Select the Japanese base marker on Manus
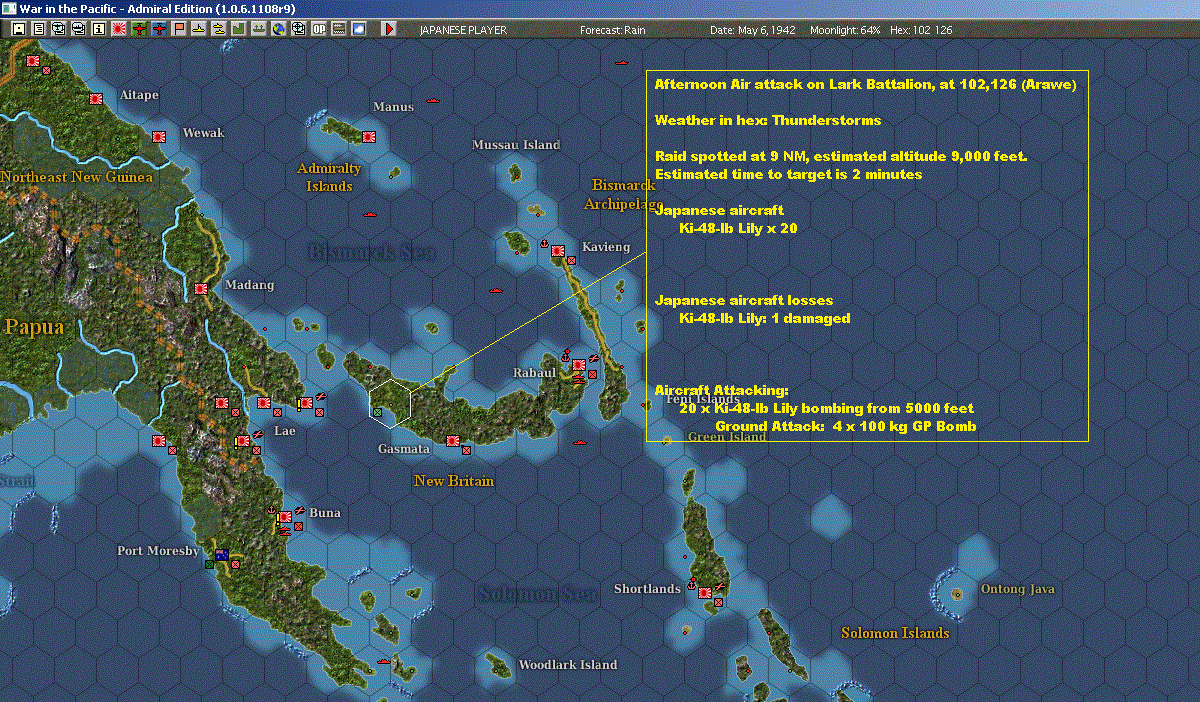Image resolution: width=1200 pixels, height=702 pixels. 369,136
